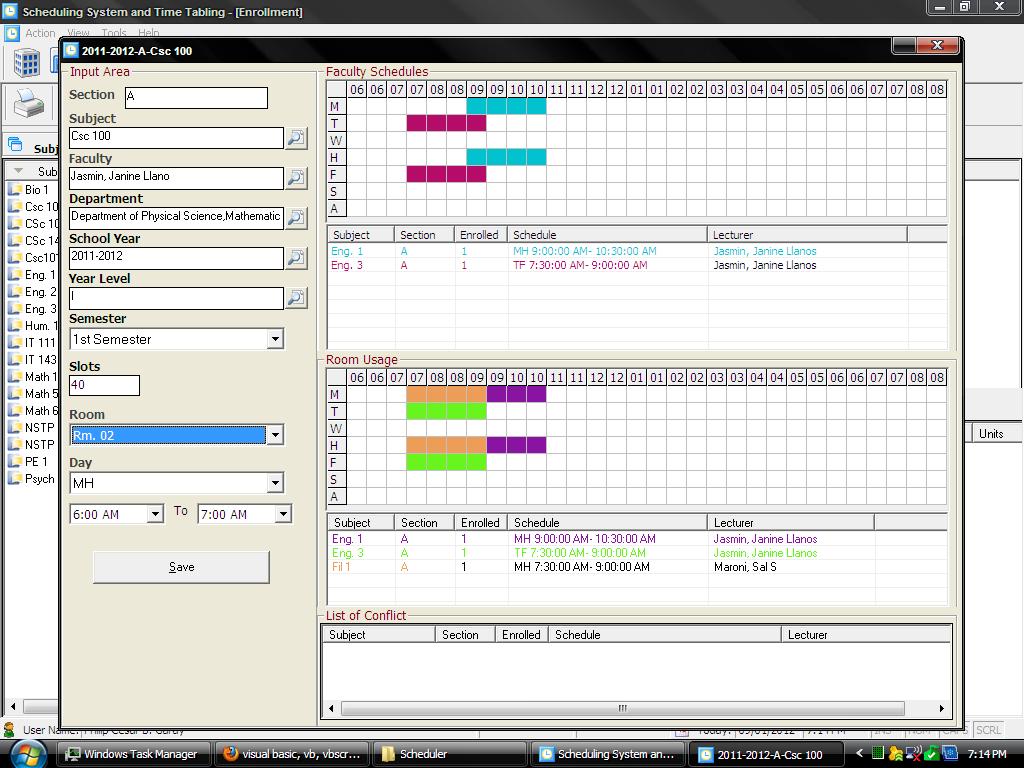The image size is (1024, 768).
Task: Click inside the Section input field
Action: pyautogui.click(x=196, y=97)
